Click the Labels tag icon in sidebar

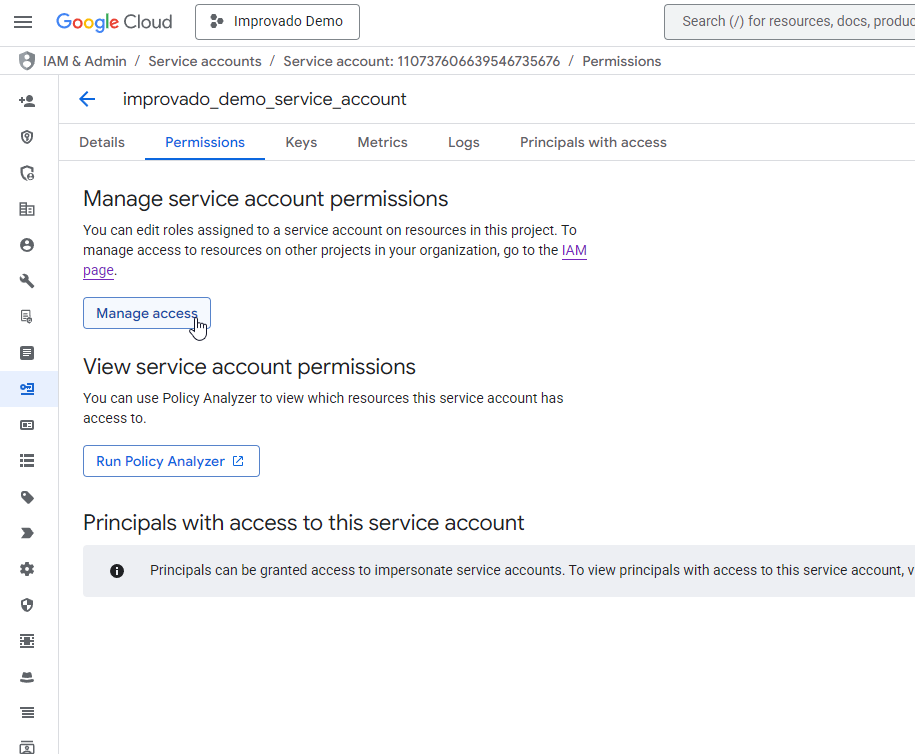click(27, 497)
